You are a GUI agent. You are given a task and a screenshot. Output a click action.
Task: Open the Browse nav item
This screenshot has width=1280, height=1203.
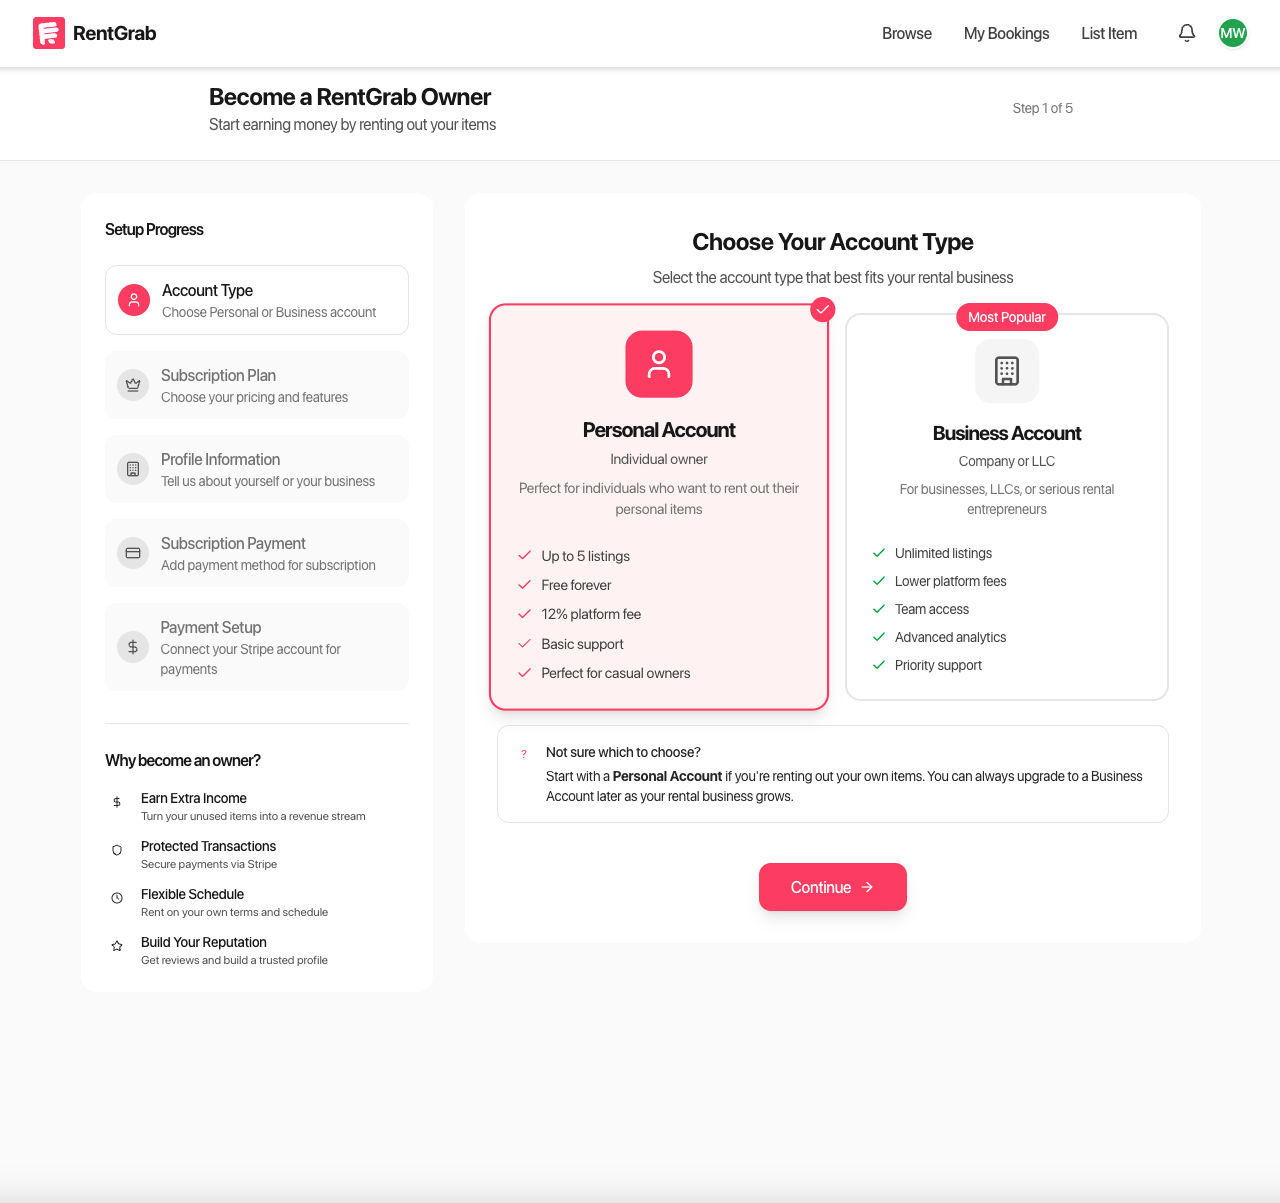(x=907, y=33)
